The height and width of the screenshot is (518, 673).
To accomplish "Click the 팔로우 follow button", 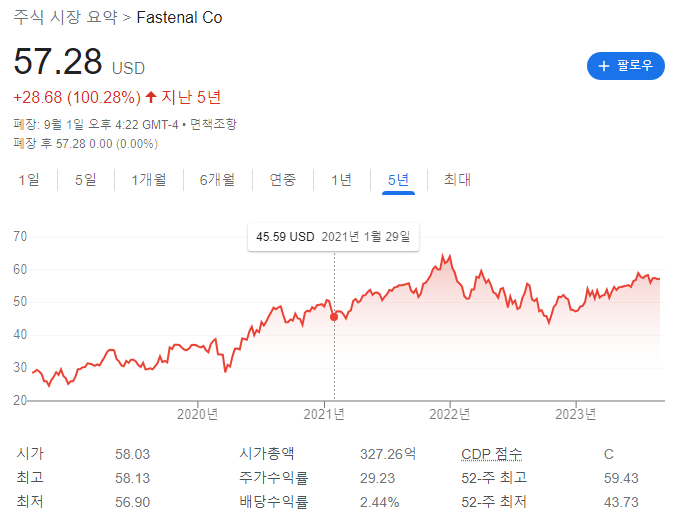I will 625,66.
